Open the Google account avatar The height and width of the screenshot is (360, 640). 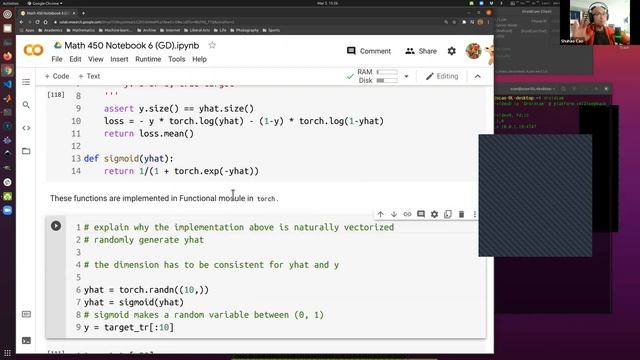pos(473,51)
